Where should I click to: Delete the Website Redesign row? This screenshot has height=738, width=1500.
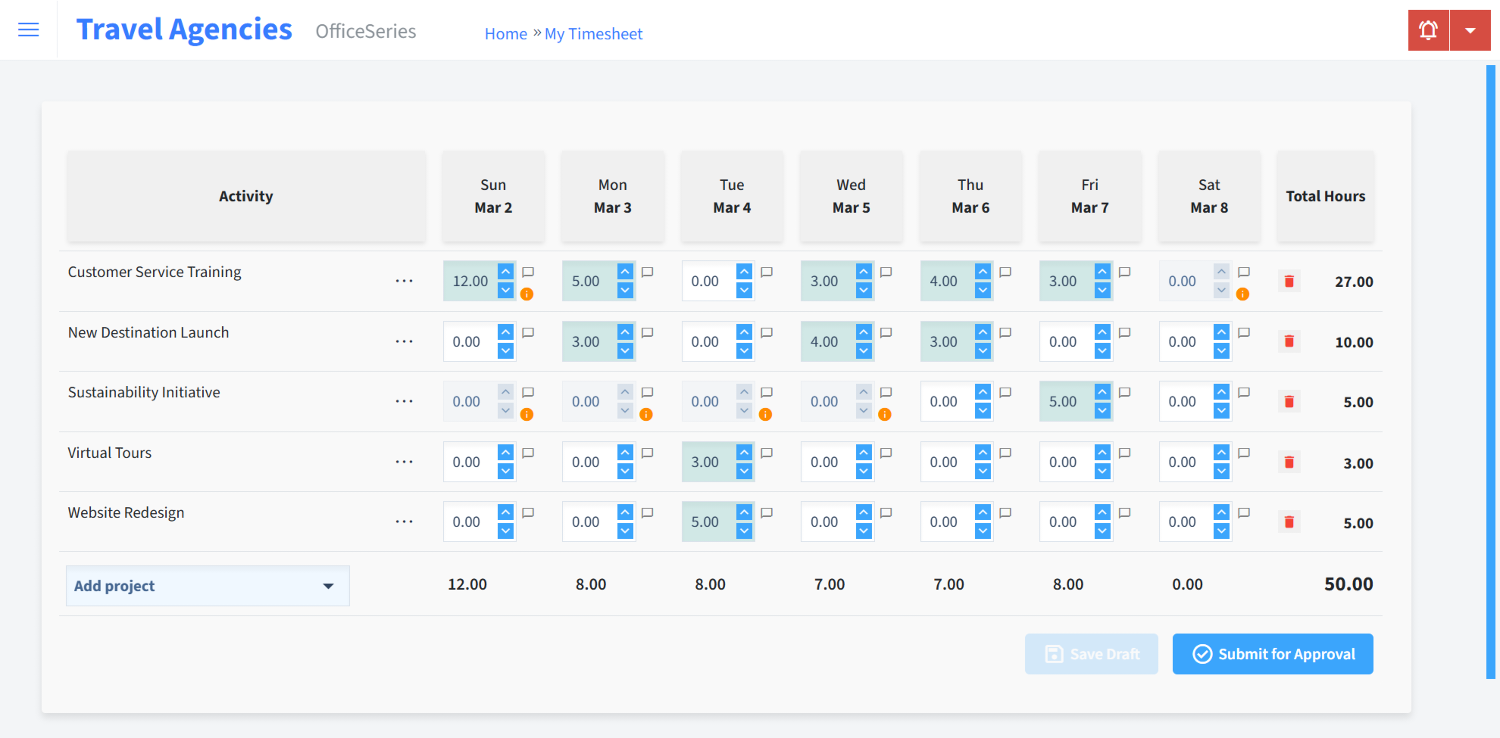pos(1288,521)
